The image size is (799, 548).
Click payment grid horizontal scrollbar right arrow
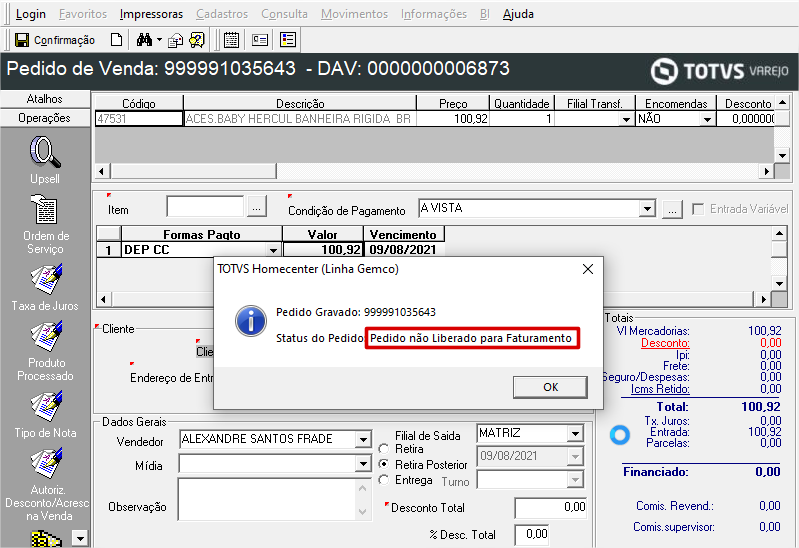[763, 299]
